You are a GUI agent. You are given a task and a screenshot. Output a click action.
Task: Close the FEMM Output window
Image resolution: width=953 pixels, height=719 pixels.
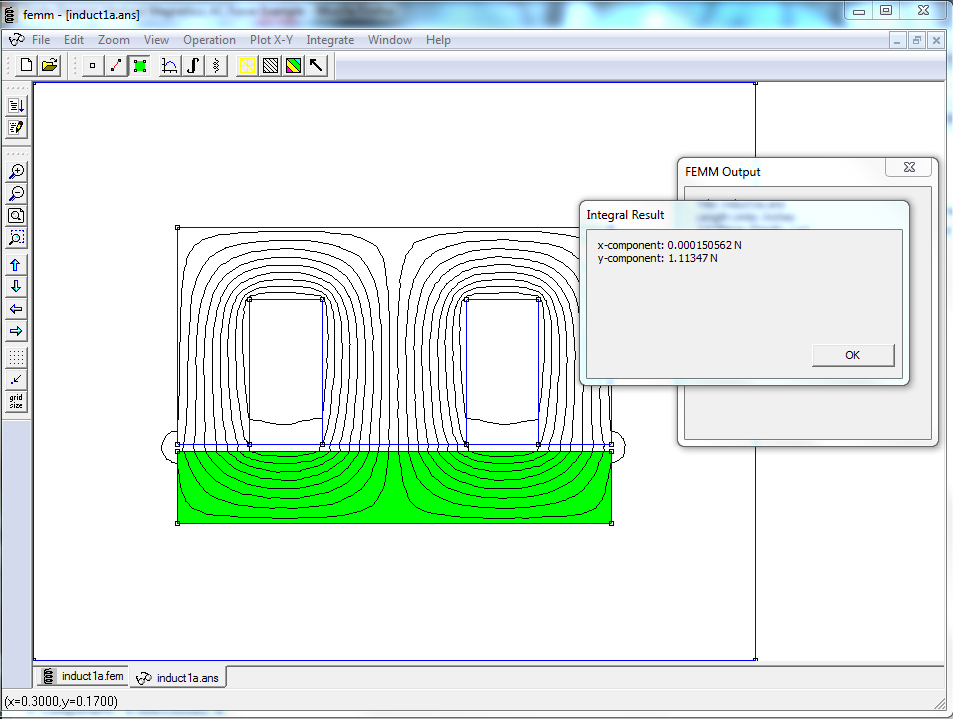coord(909,167)
